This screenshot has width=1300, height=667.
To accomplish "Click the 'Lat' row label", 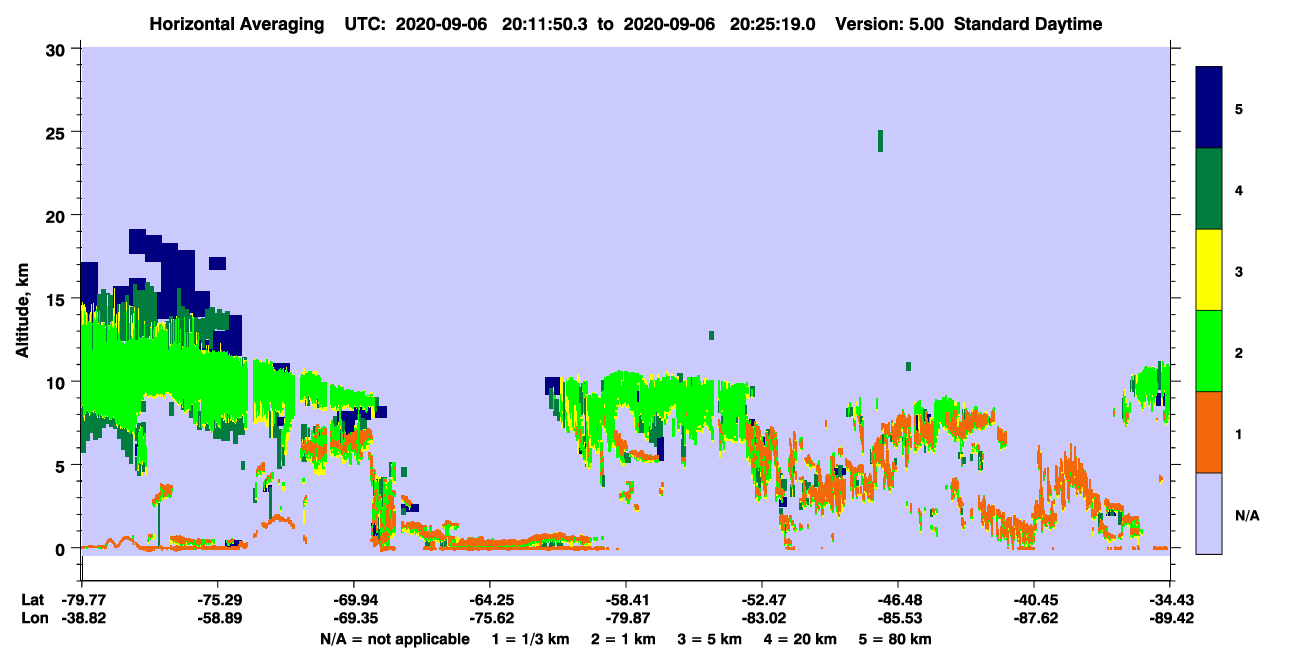I will click(32, 600).
